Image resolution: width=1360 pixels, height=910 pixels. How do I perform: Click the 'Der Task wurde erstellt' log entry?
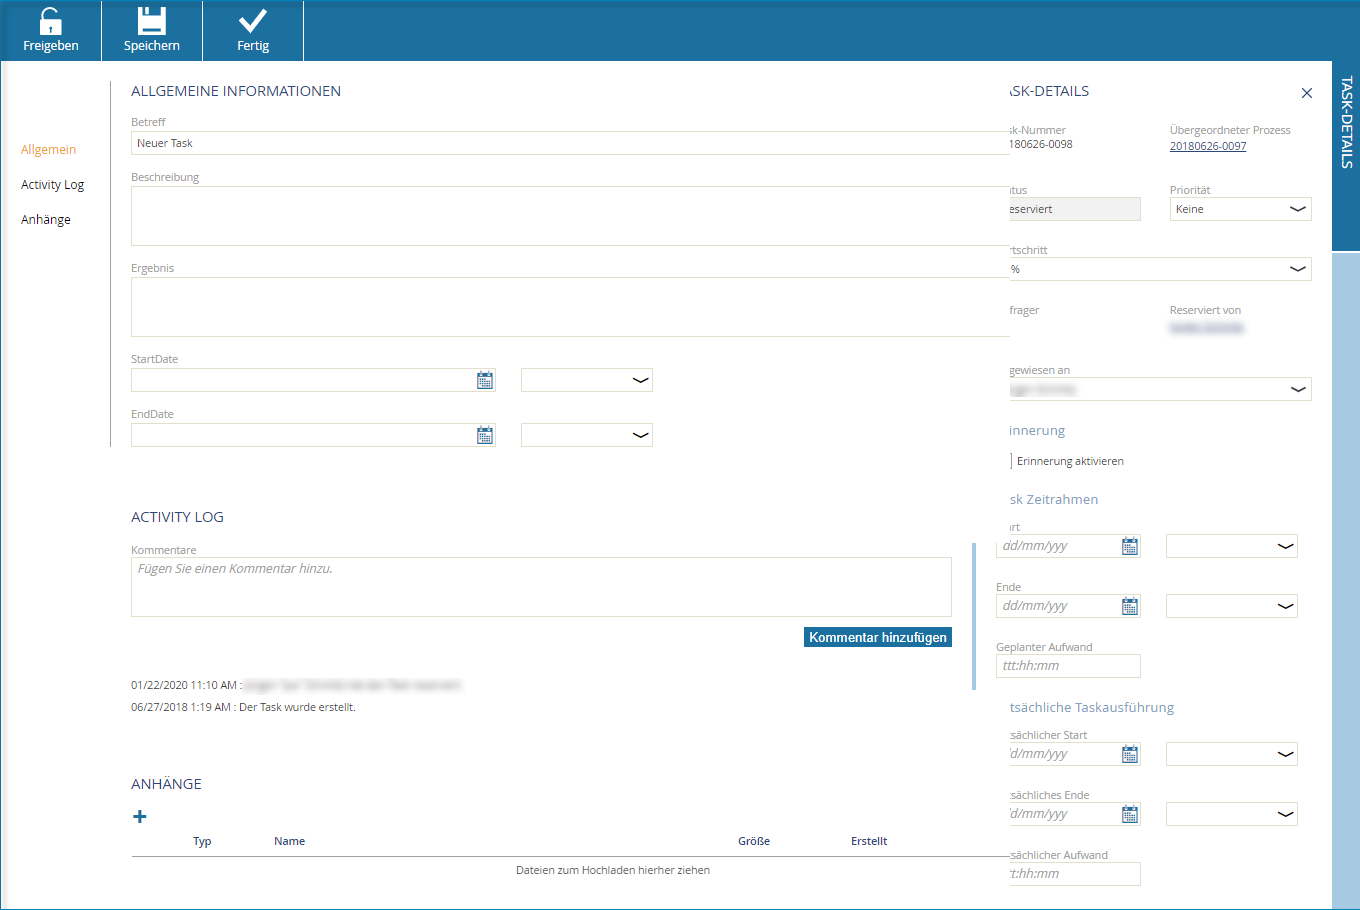click(243, 707)
